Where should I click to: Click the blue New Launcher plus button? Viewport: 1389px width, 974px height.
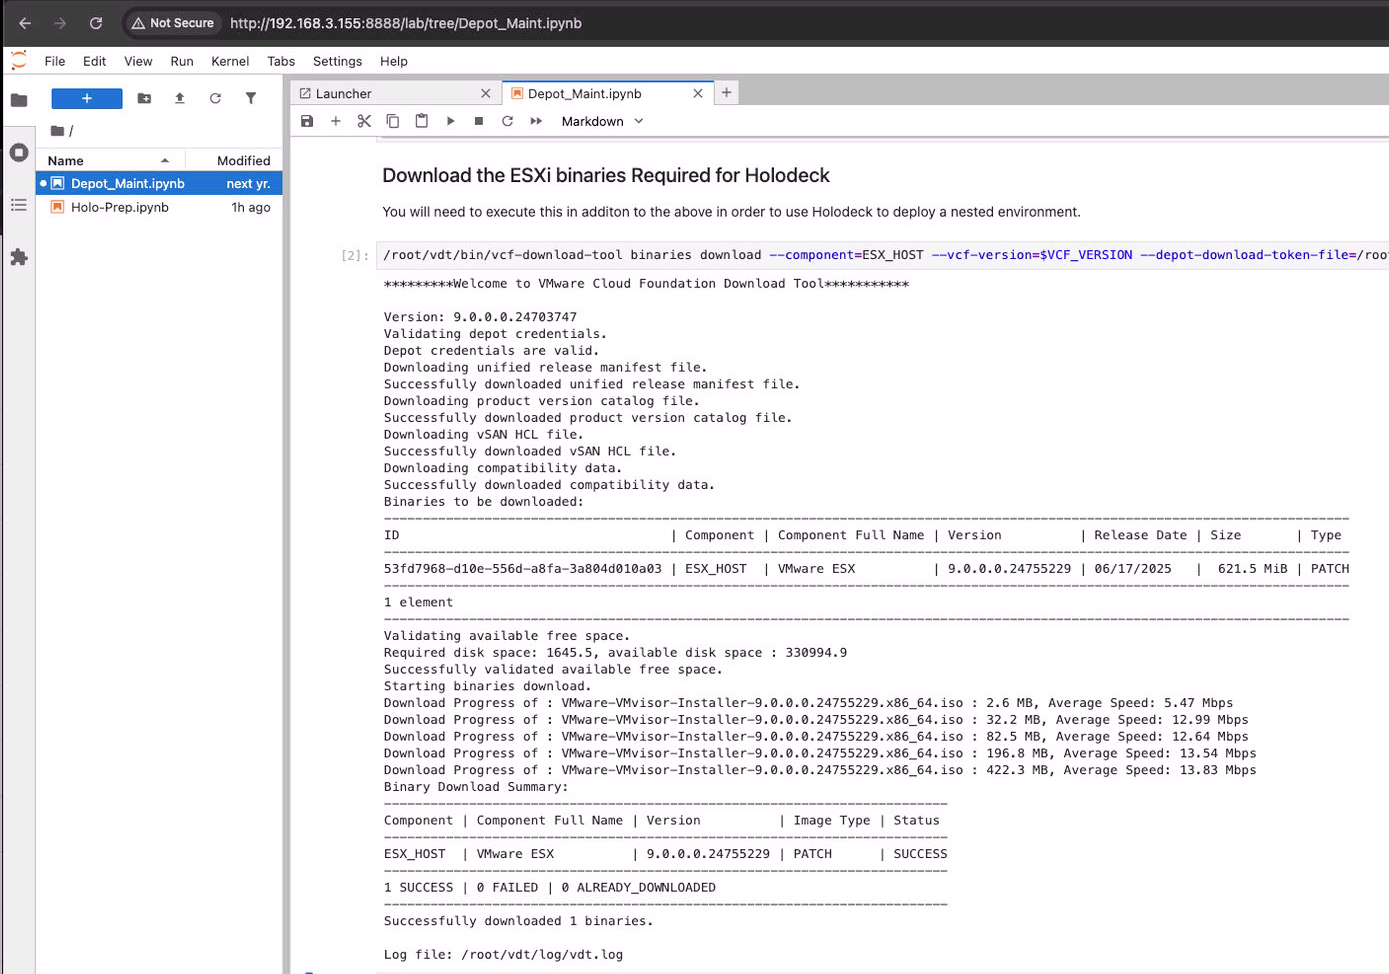(x=87, y=98)
